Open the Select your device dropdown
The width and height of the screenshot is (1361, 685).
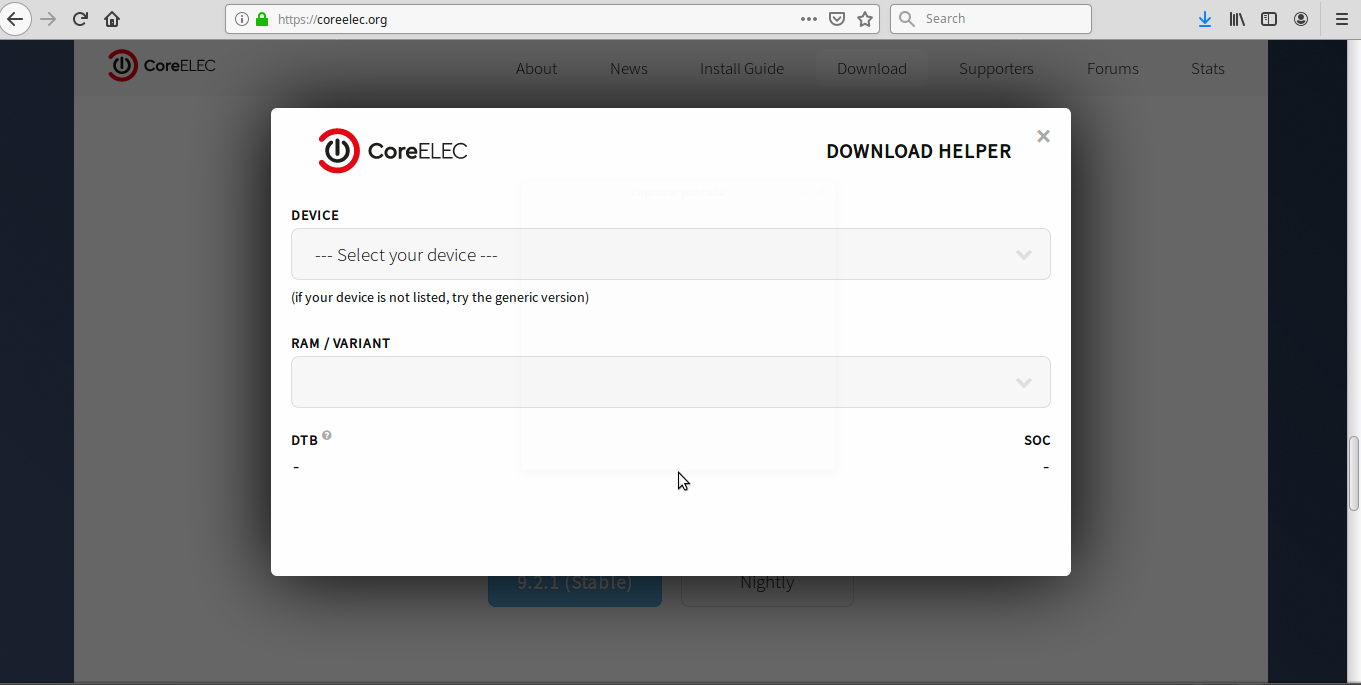click(670, 254)
